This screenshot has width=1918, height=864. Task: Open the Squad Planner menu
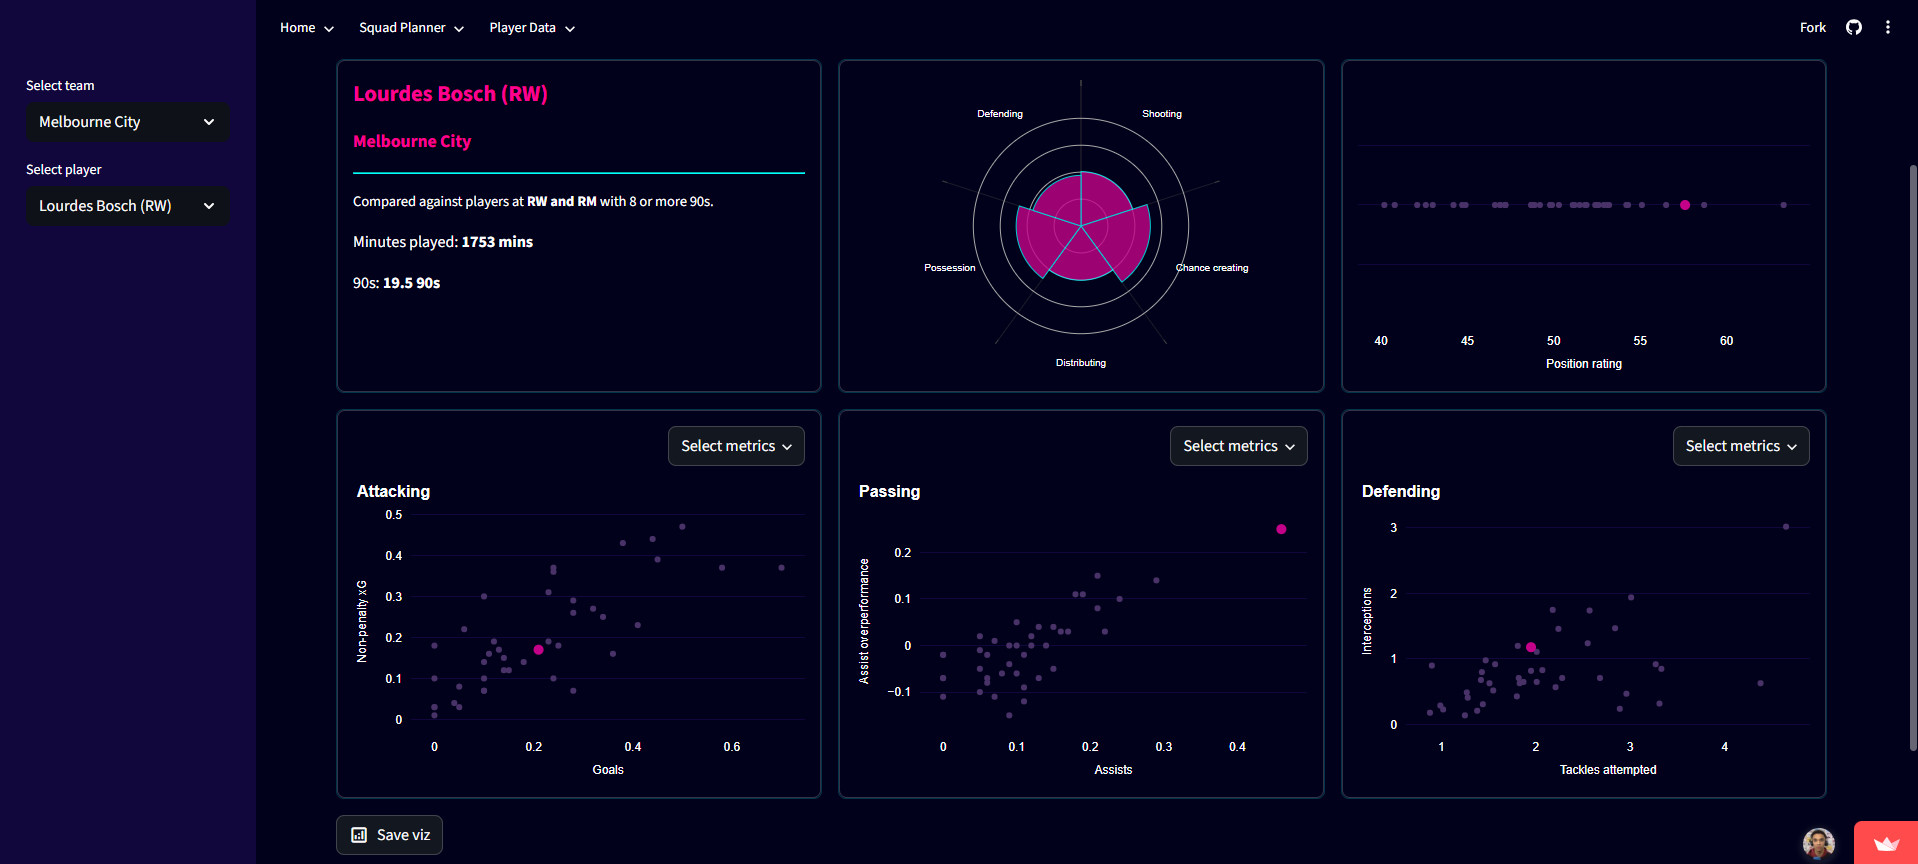411,28
